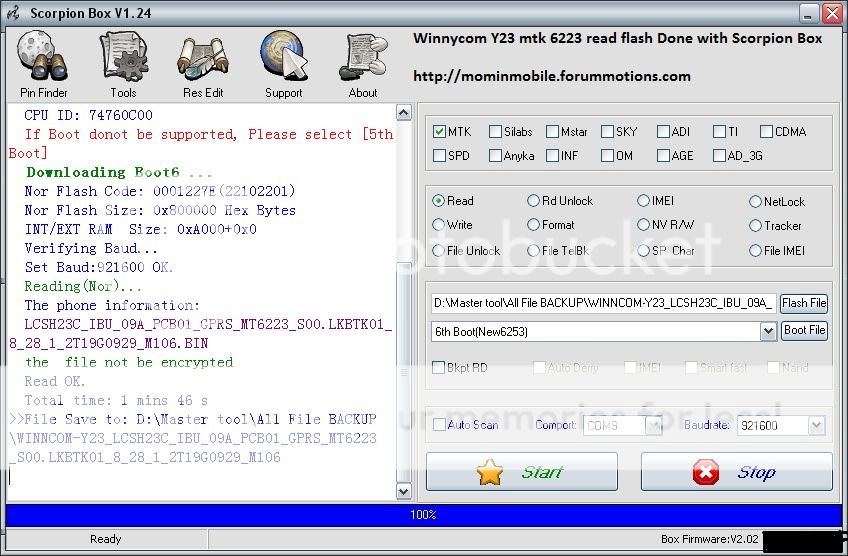Check the Anyka platform box
The width and height of the screenshot is (848, 556).
[495, 156]
